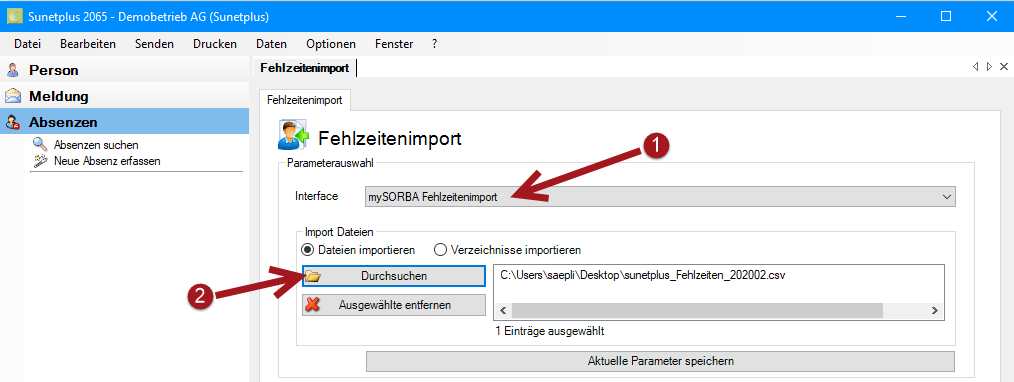Select Dateien importieren radio button

click(x=307, y=249)
